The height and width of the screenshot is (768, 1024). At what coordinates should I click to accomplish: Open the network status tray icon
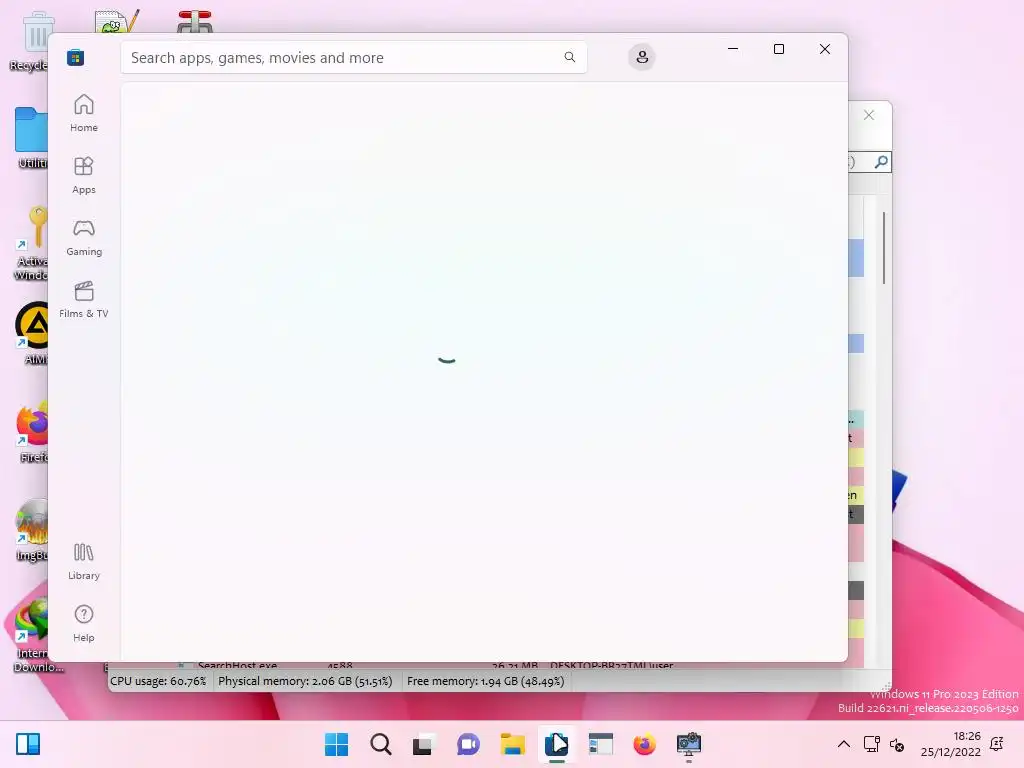click(871, 744)
